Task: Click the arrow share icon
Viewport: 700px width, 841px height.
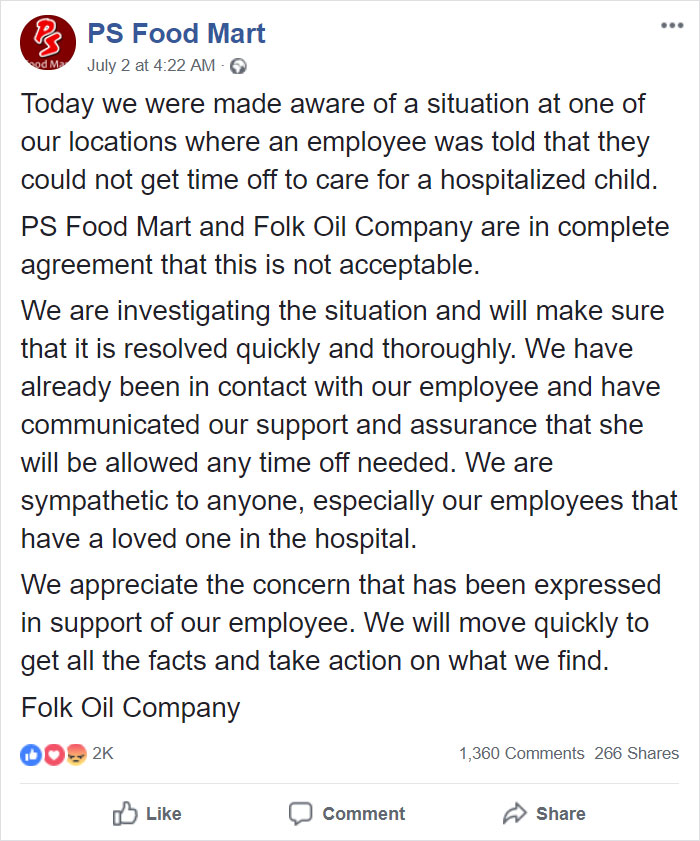Action: pyautogui.click(x=515, y=813)
